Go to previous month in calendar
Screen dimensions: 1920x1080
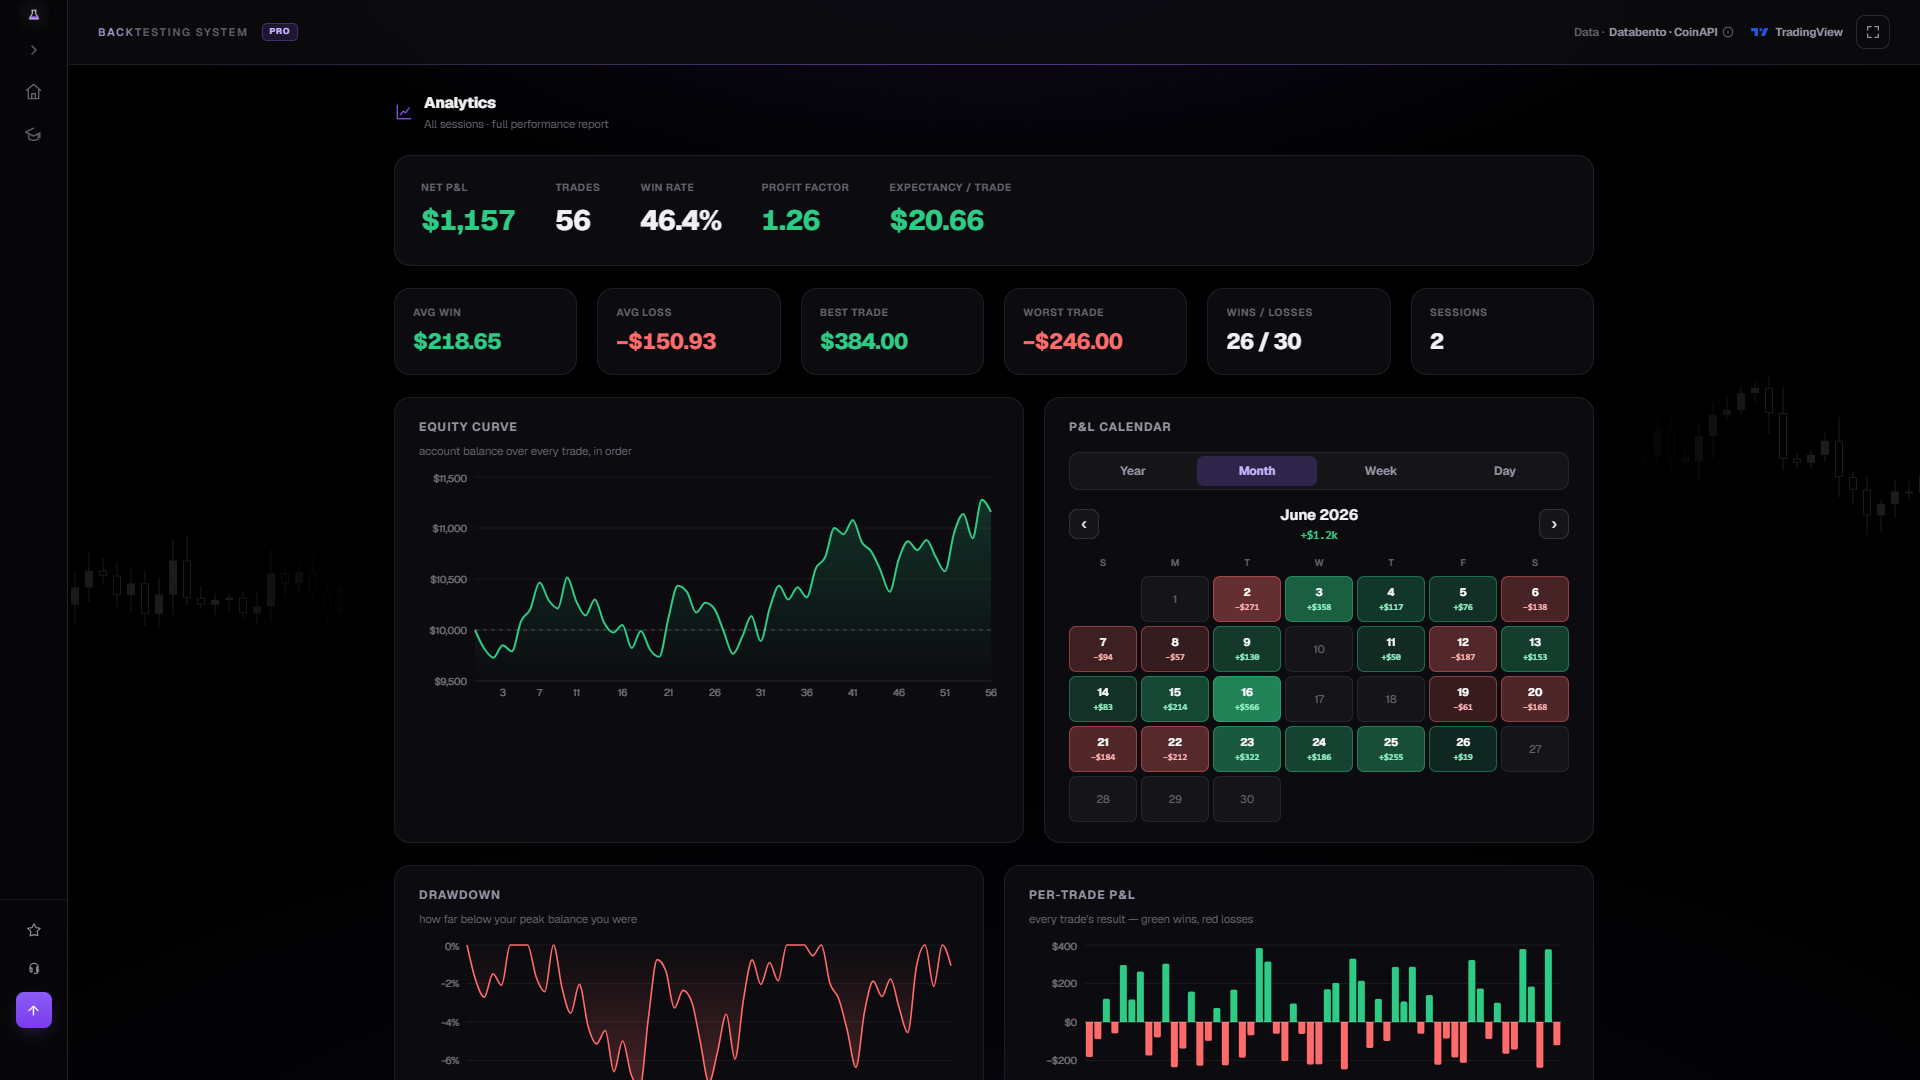click(x=1084, y=524)
